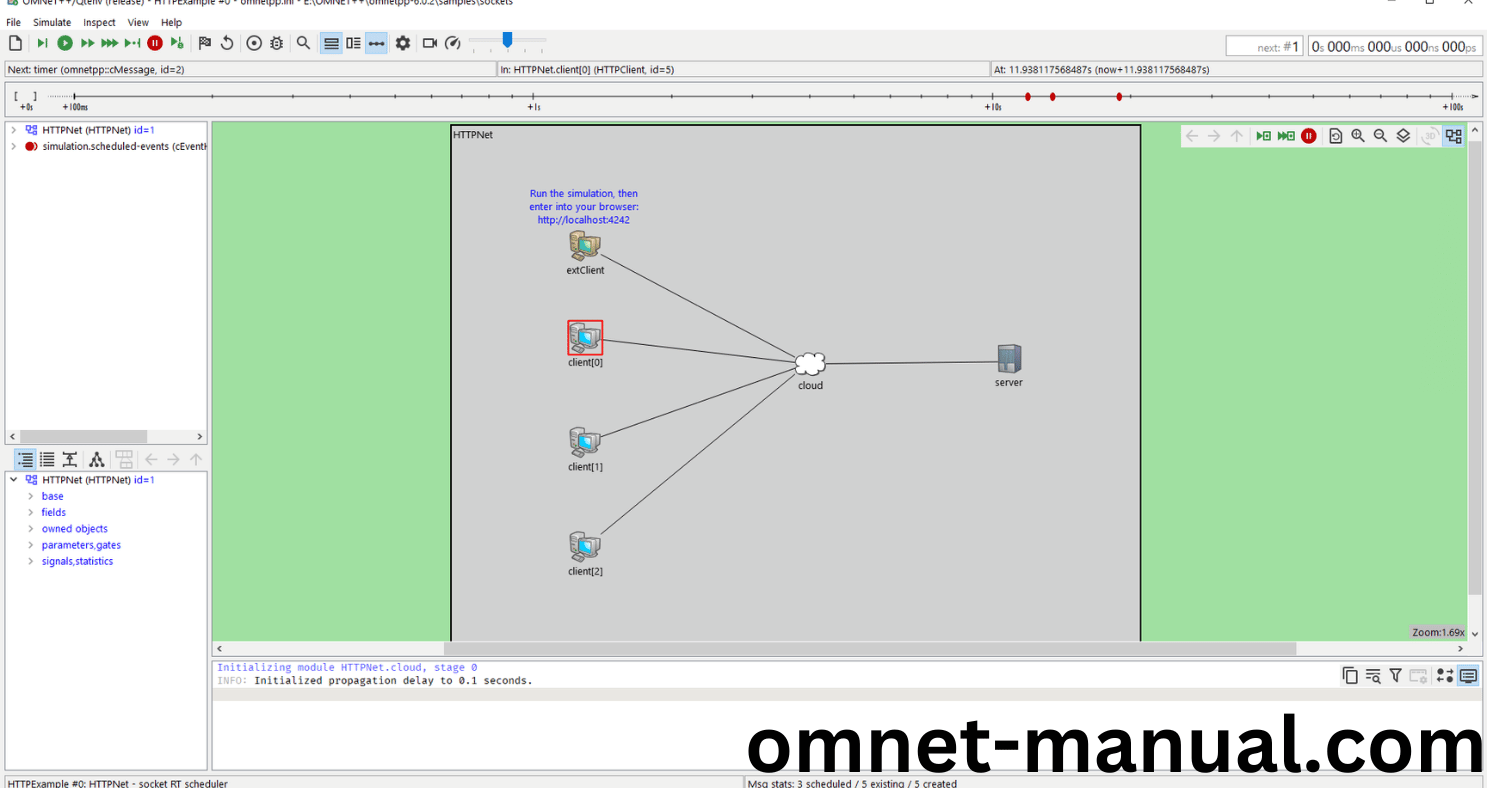Image resolution: width=1487 pixels, height=788 pixels.
Task: Click the video camera recording icon
Action: [x=430, y=43]
